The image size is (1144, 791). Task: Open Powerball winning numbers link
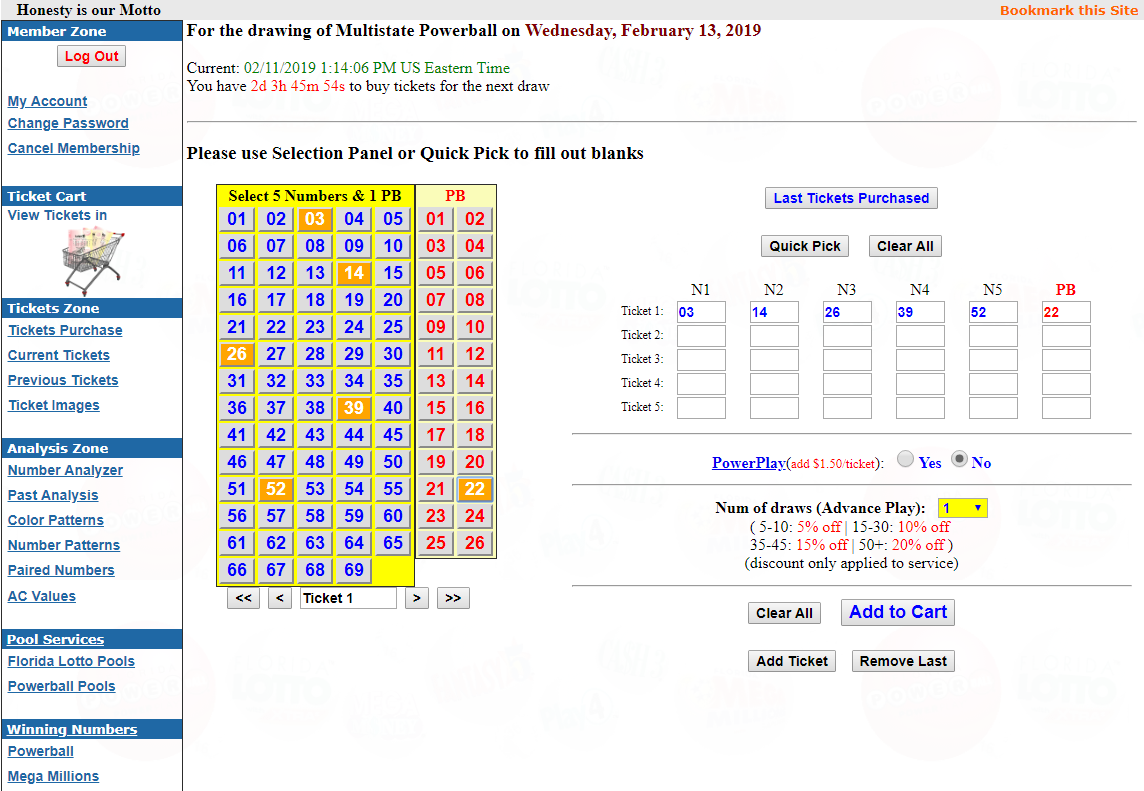tap(40, 751)
